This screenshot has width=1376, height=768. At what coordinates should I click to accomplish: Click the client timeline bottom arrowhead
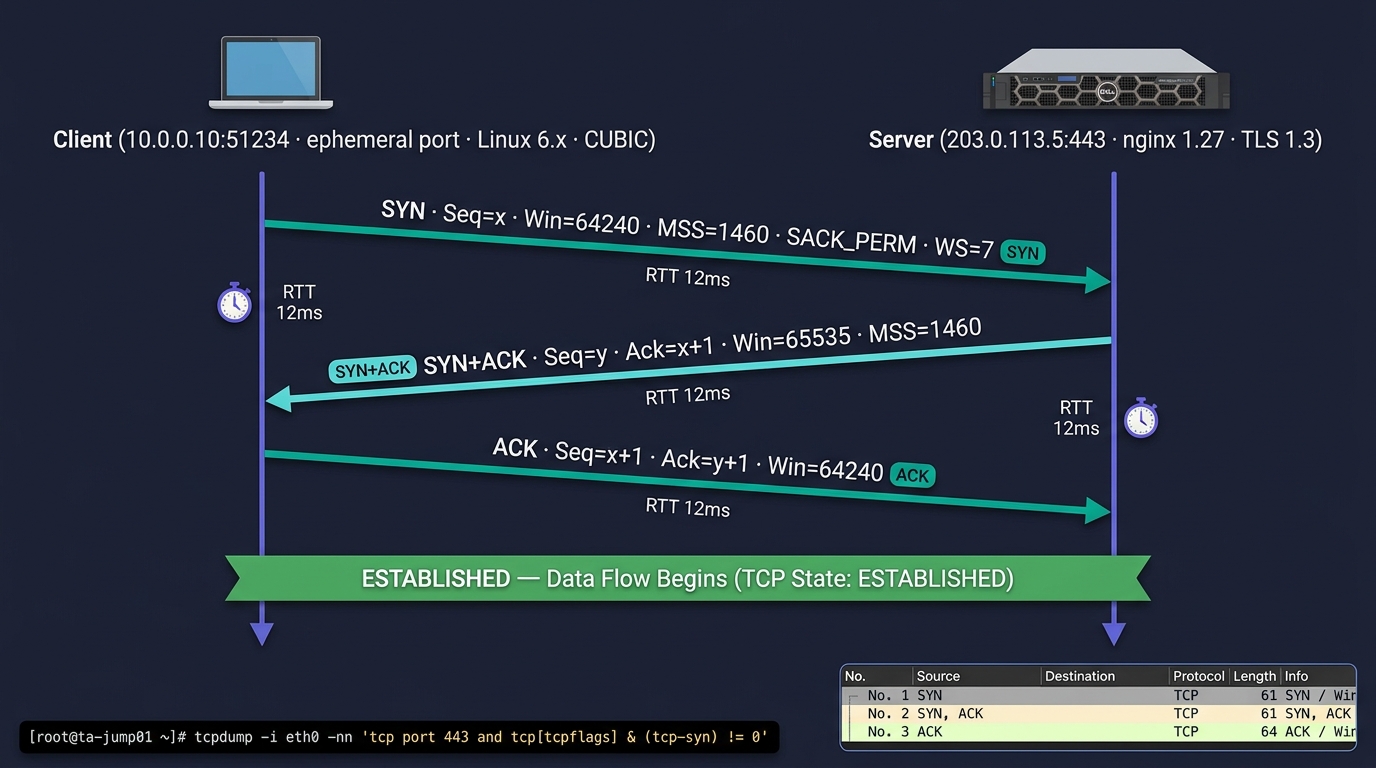click(261, 633)
